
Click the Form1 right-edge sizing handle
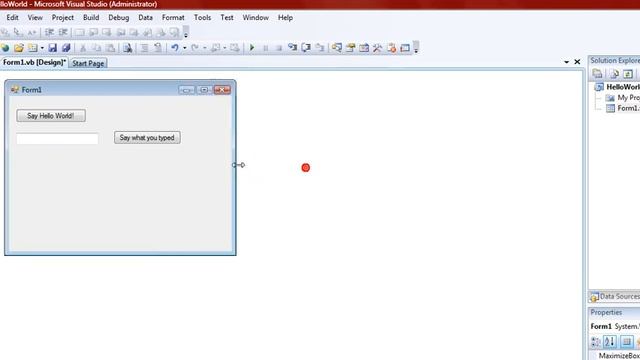pos(234,165)
